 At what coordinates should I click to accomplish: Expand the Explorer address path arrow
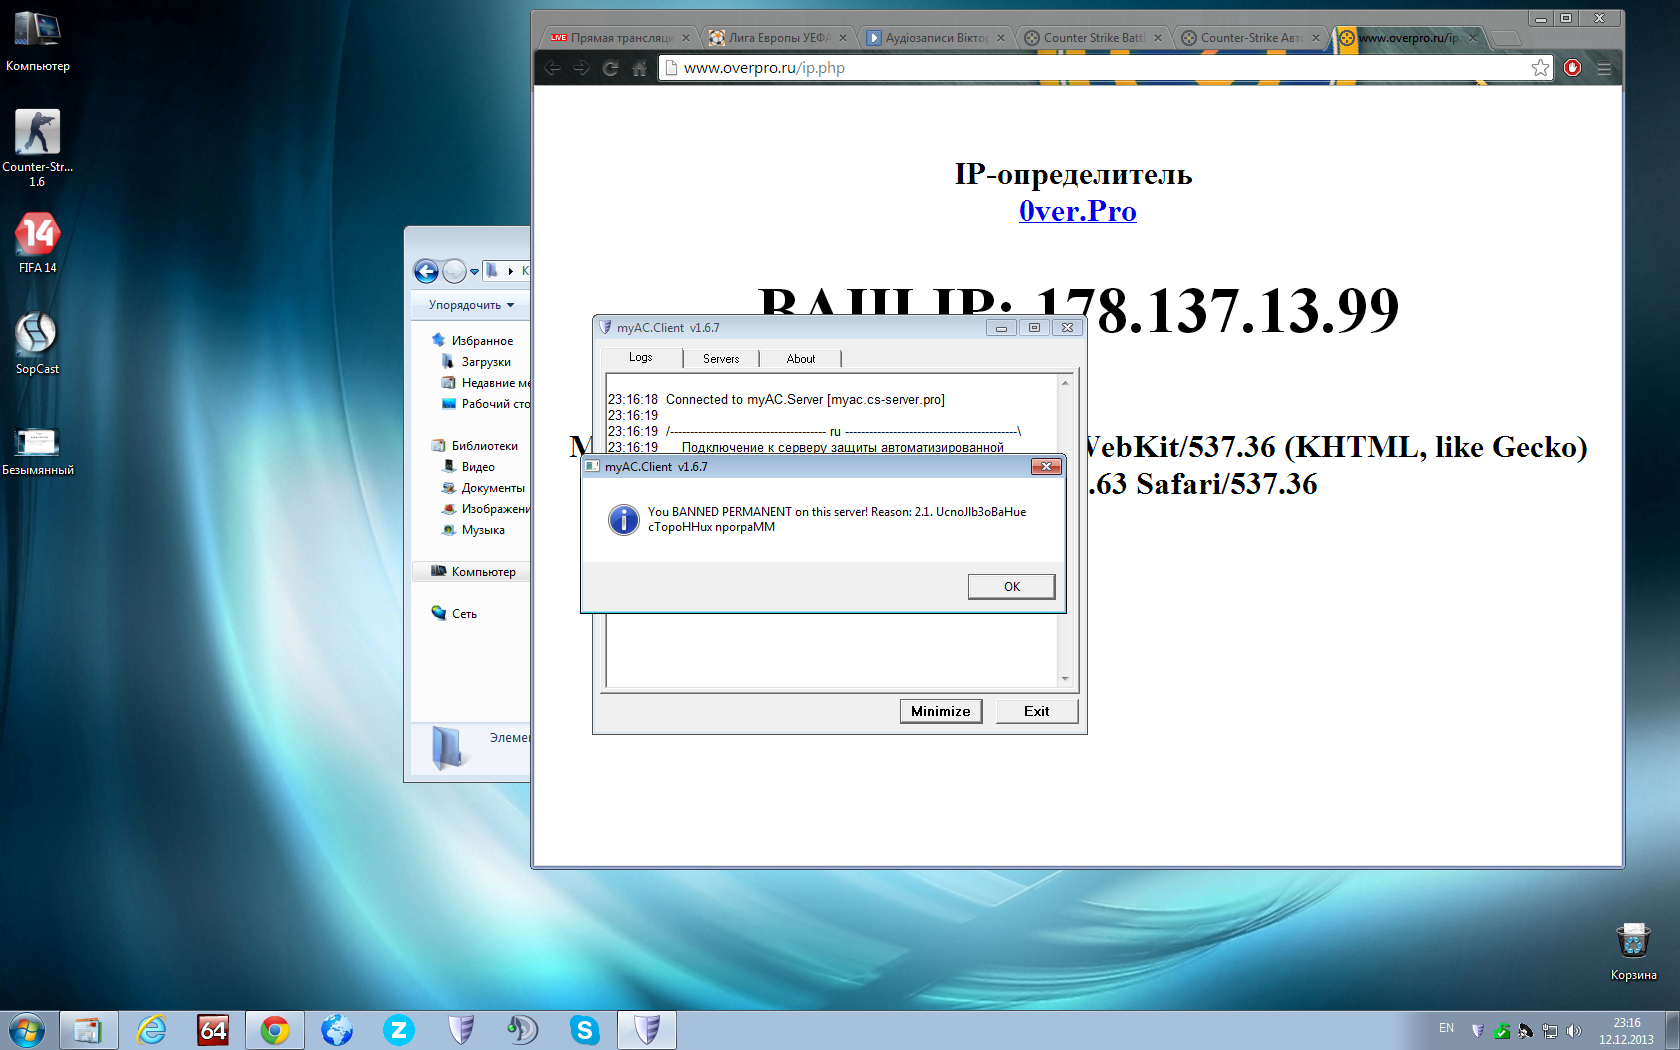pyautogui.click(x=510, y=271)
